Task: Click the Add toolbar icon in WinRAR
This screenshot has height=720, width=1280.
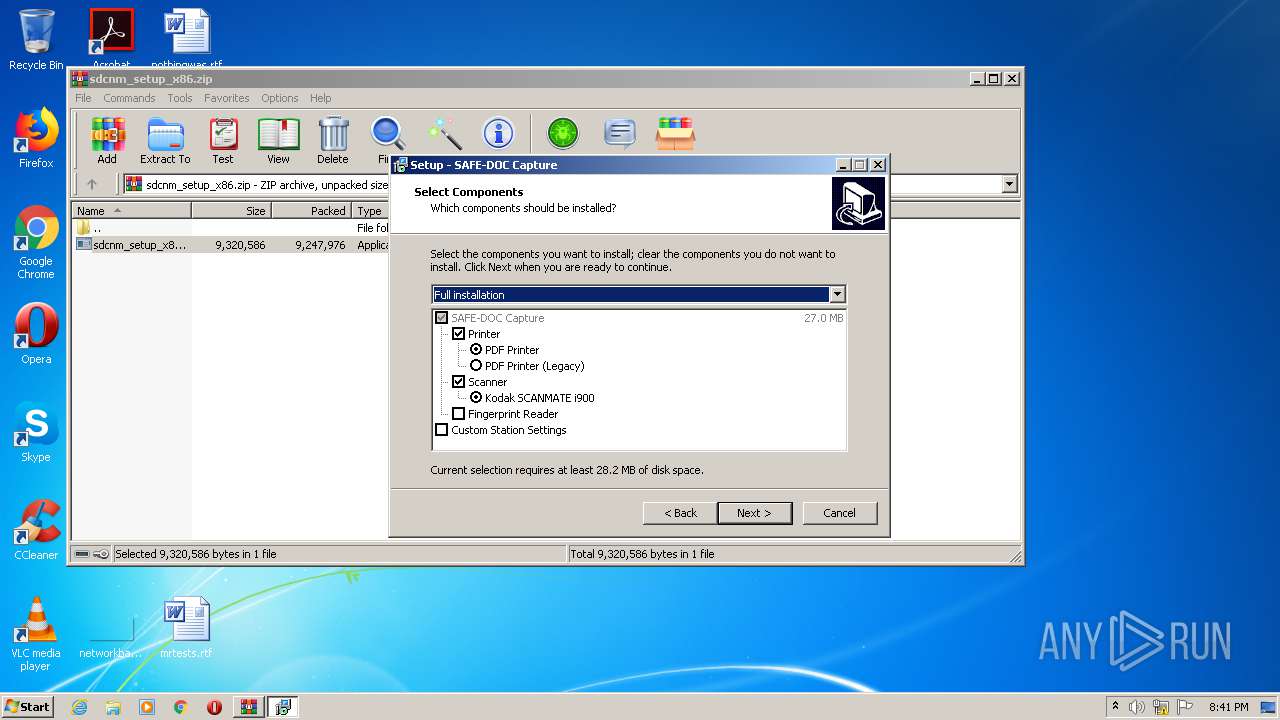Action: 107,139
